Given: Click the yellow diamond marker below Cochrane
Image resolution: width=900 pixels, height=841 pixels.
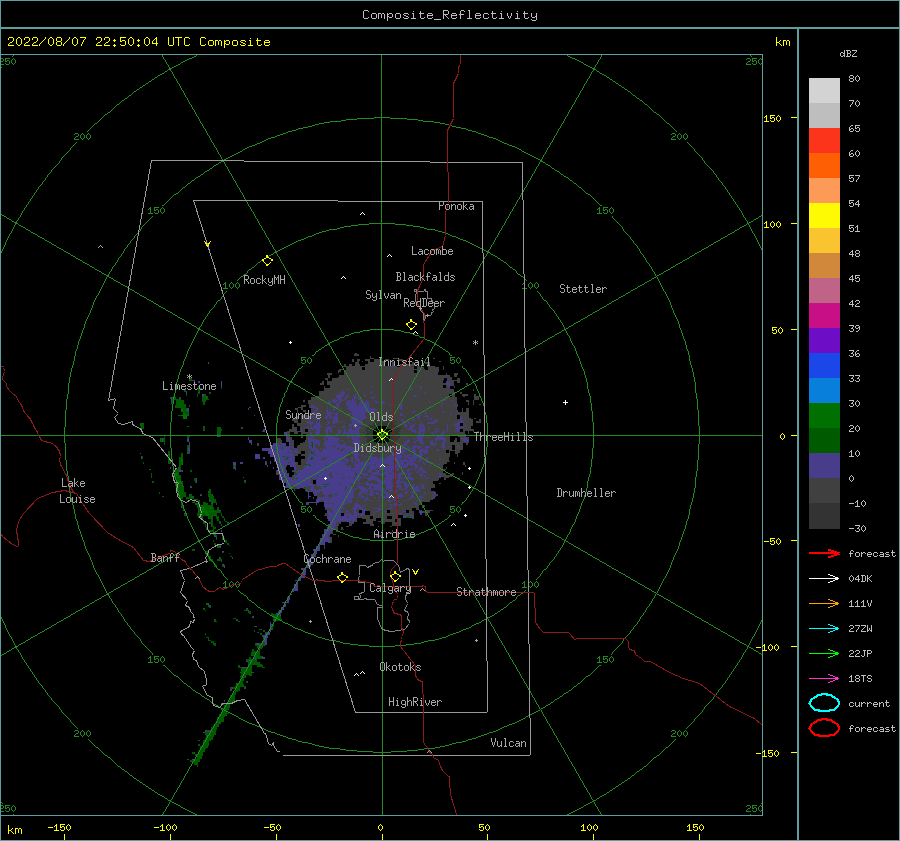Looking at the screenshot, I should (x=342, y=577).
